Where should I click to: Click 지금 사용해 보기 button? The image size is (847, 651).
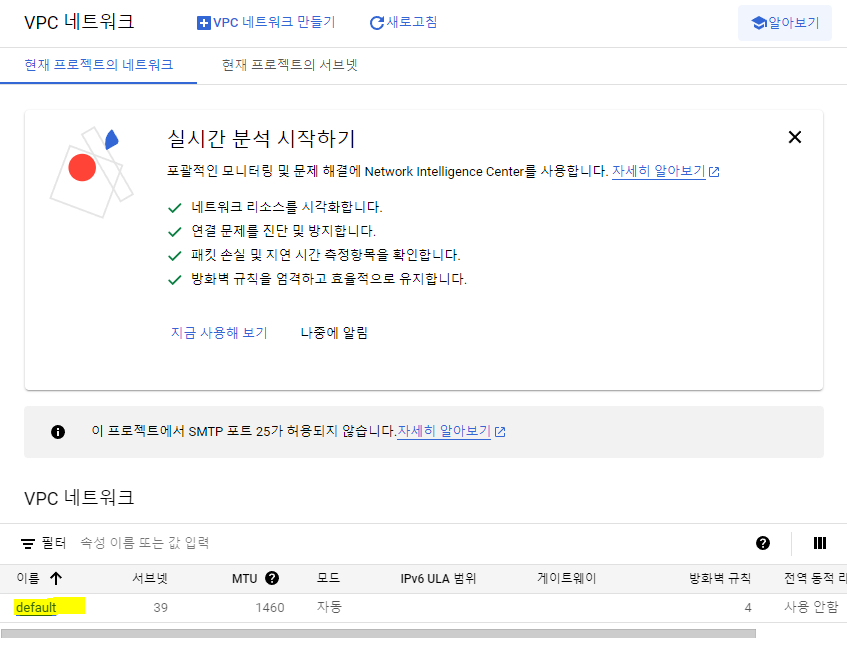(219, 333)
